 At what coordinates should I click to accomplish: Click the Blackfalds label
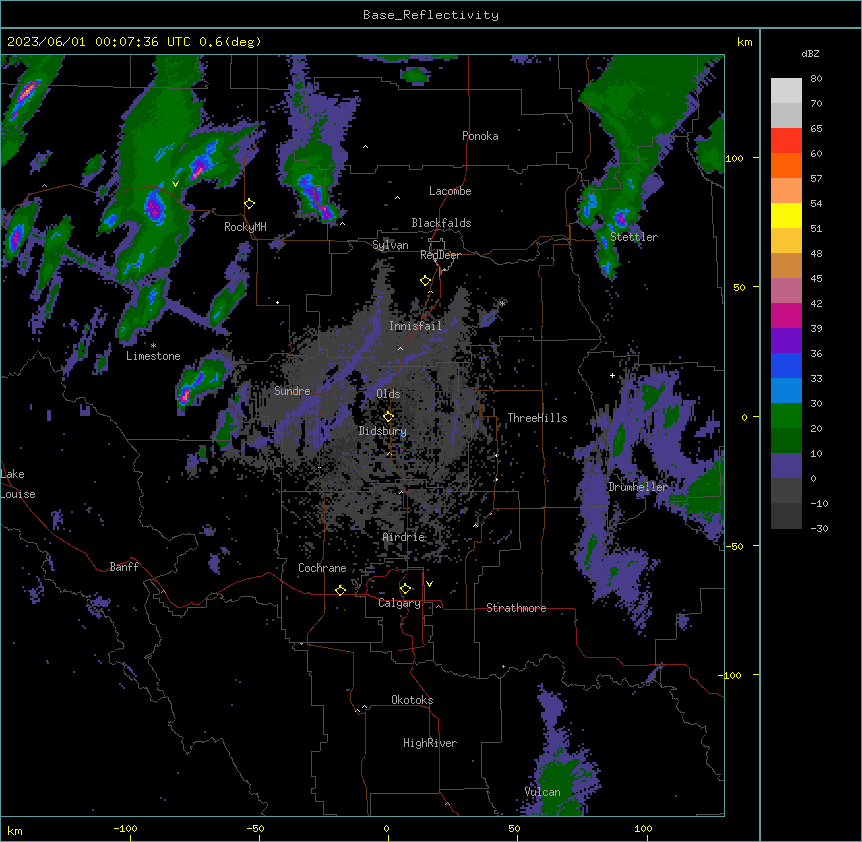441,223
